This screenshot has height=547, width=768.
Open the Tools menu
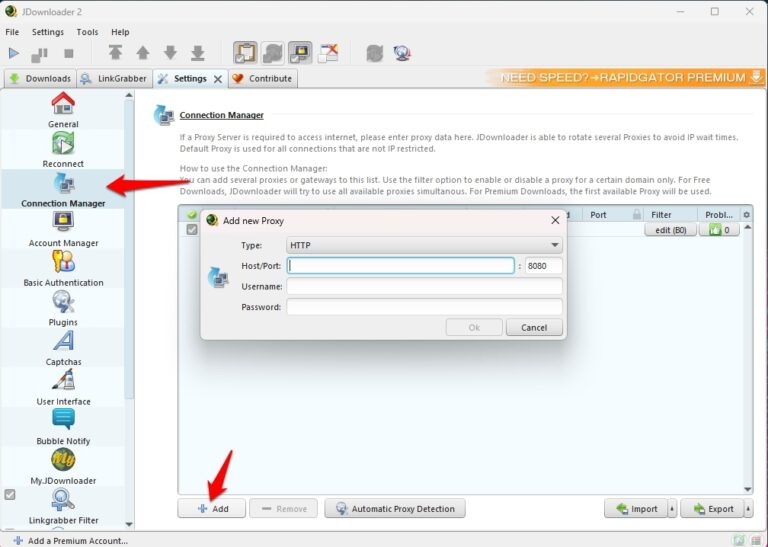click(x=87, y=32)
